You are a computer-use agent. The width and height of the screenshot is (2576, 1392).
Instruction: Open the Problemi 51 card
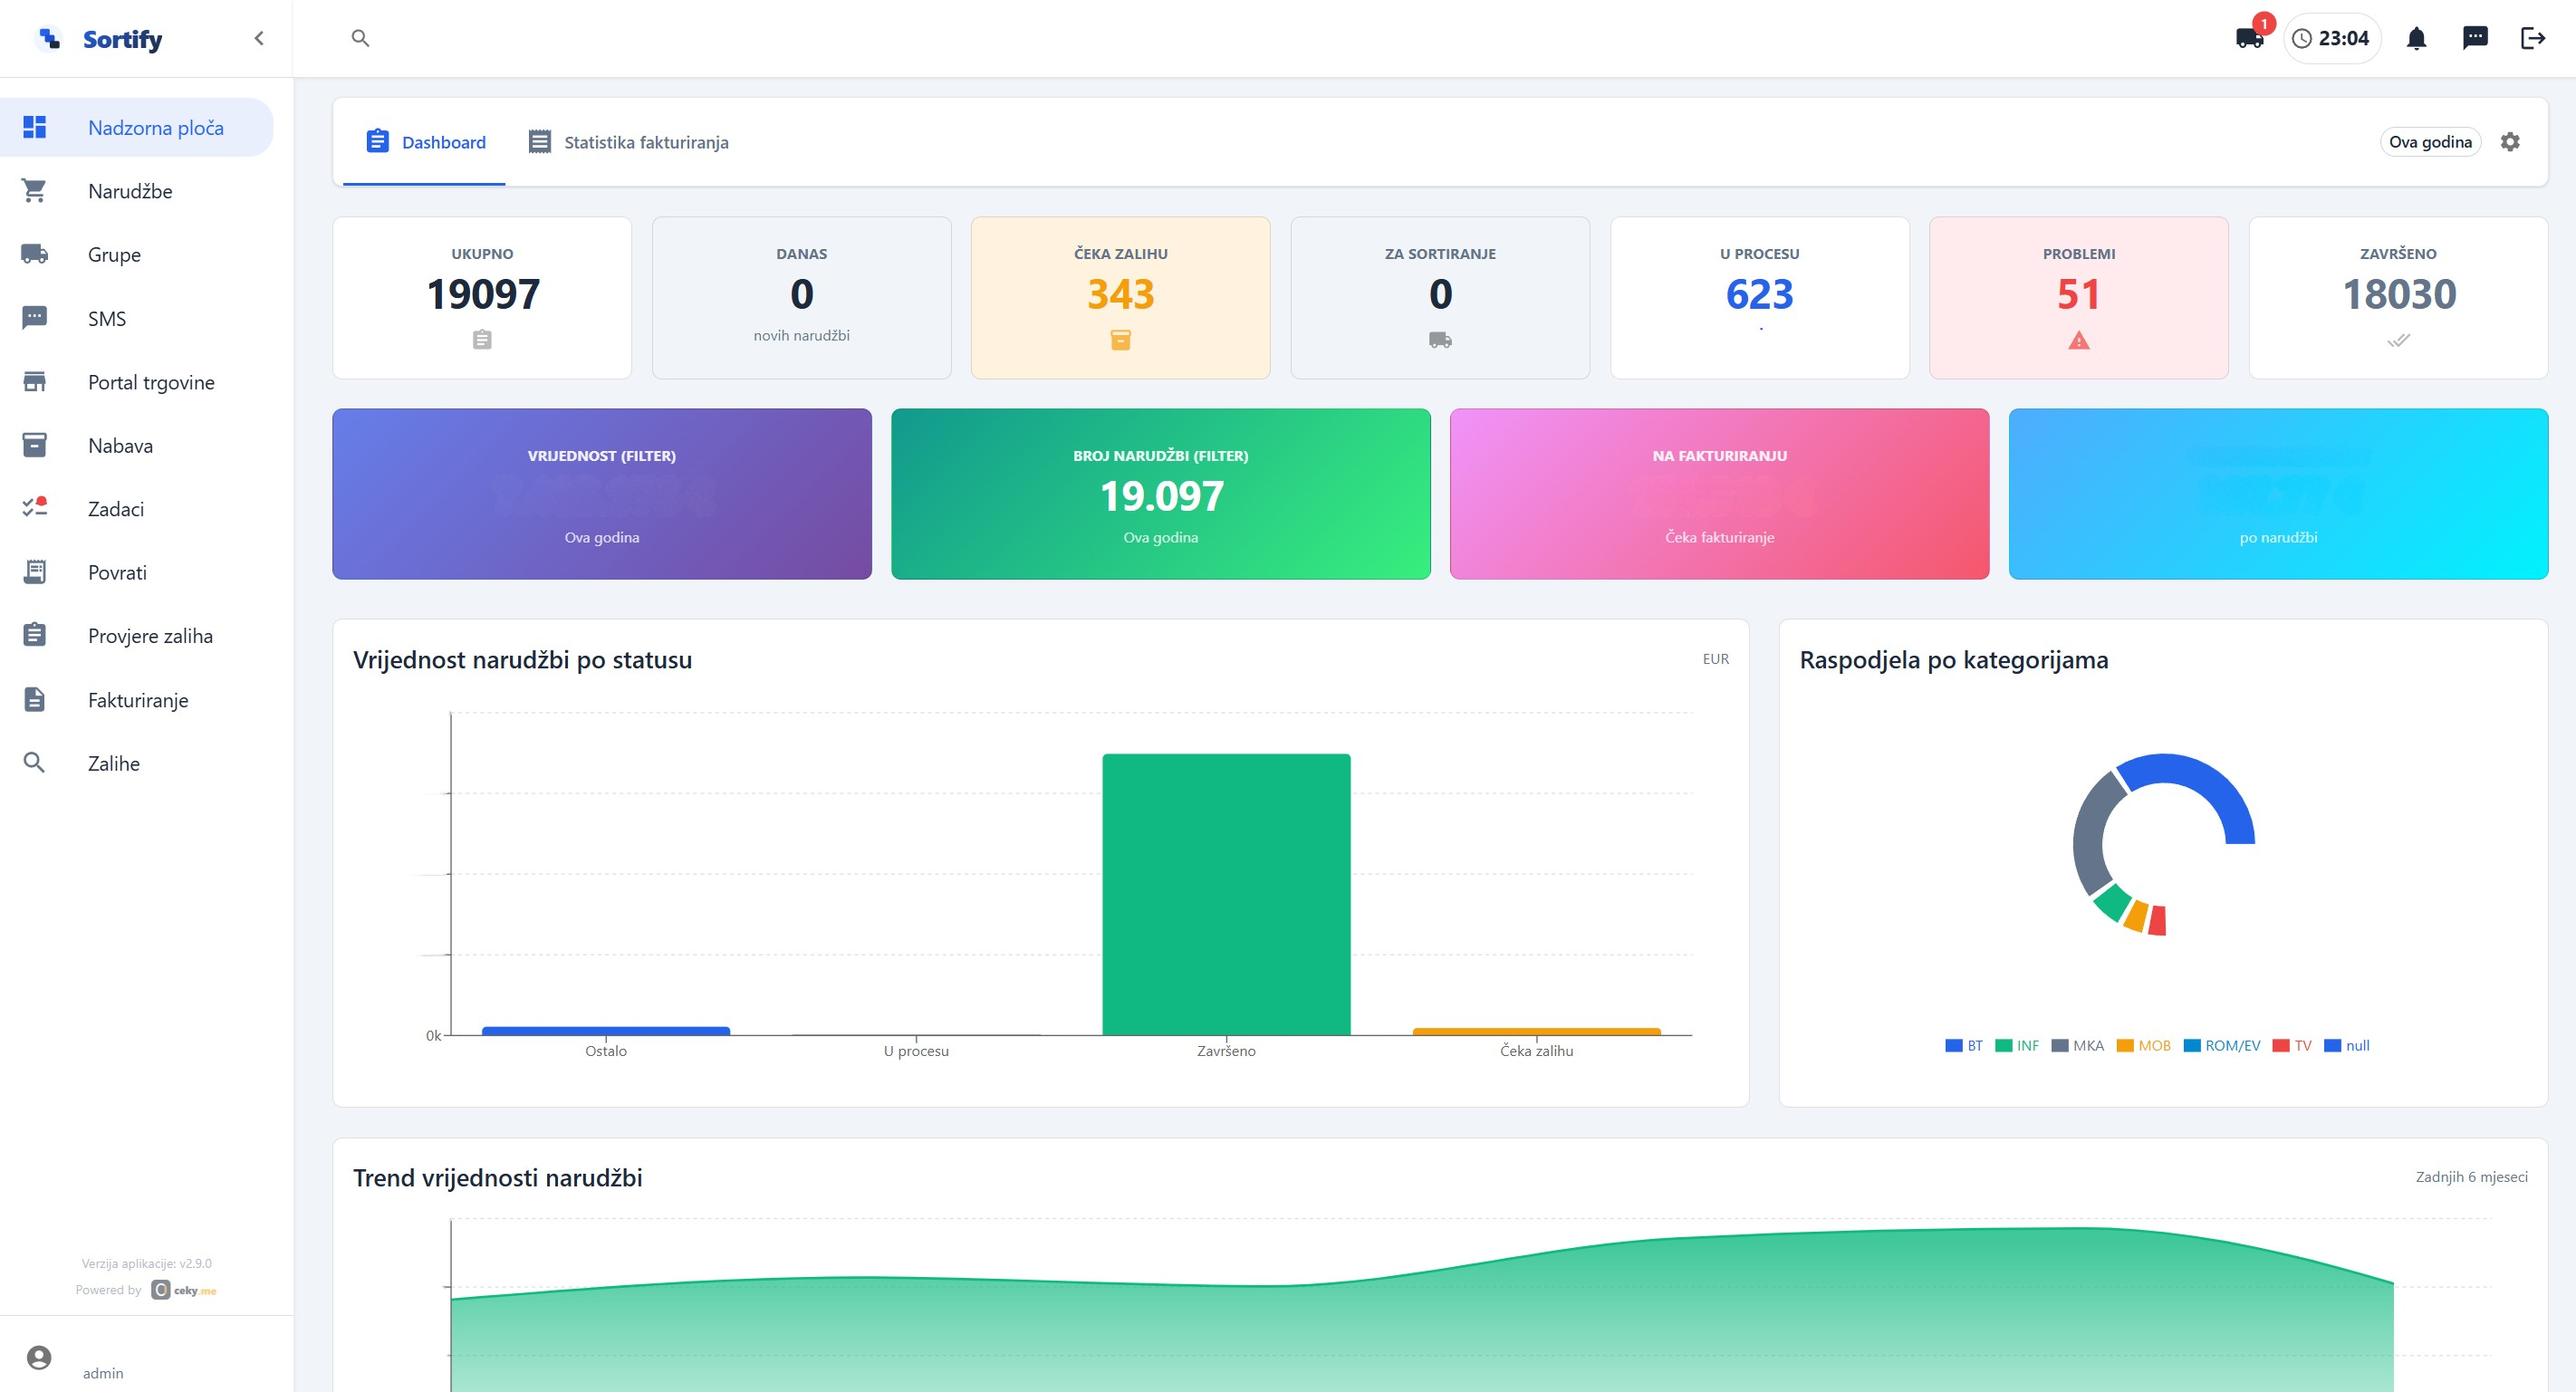click(2078, 298)
